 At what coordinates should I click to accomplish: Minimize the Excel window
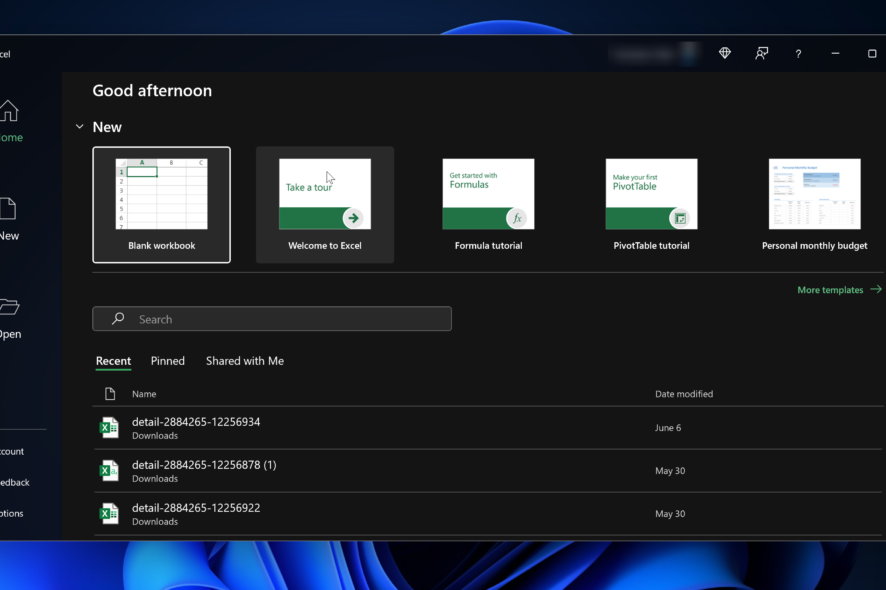tap(835, 53)
